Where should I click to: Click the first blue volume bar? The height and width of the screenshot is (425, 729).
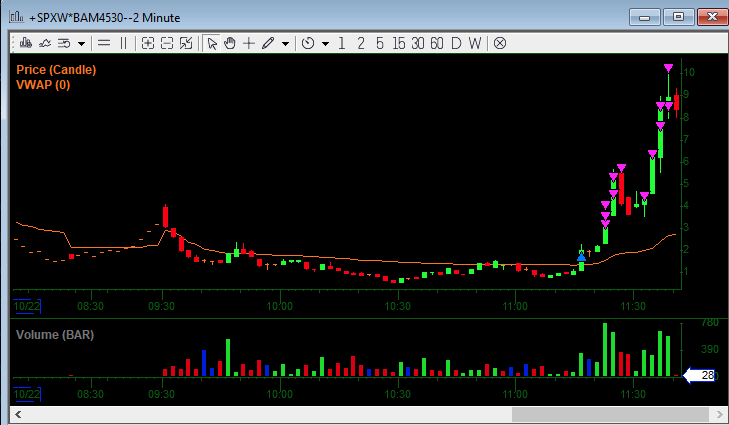coord(204,363)
